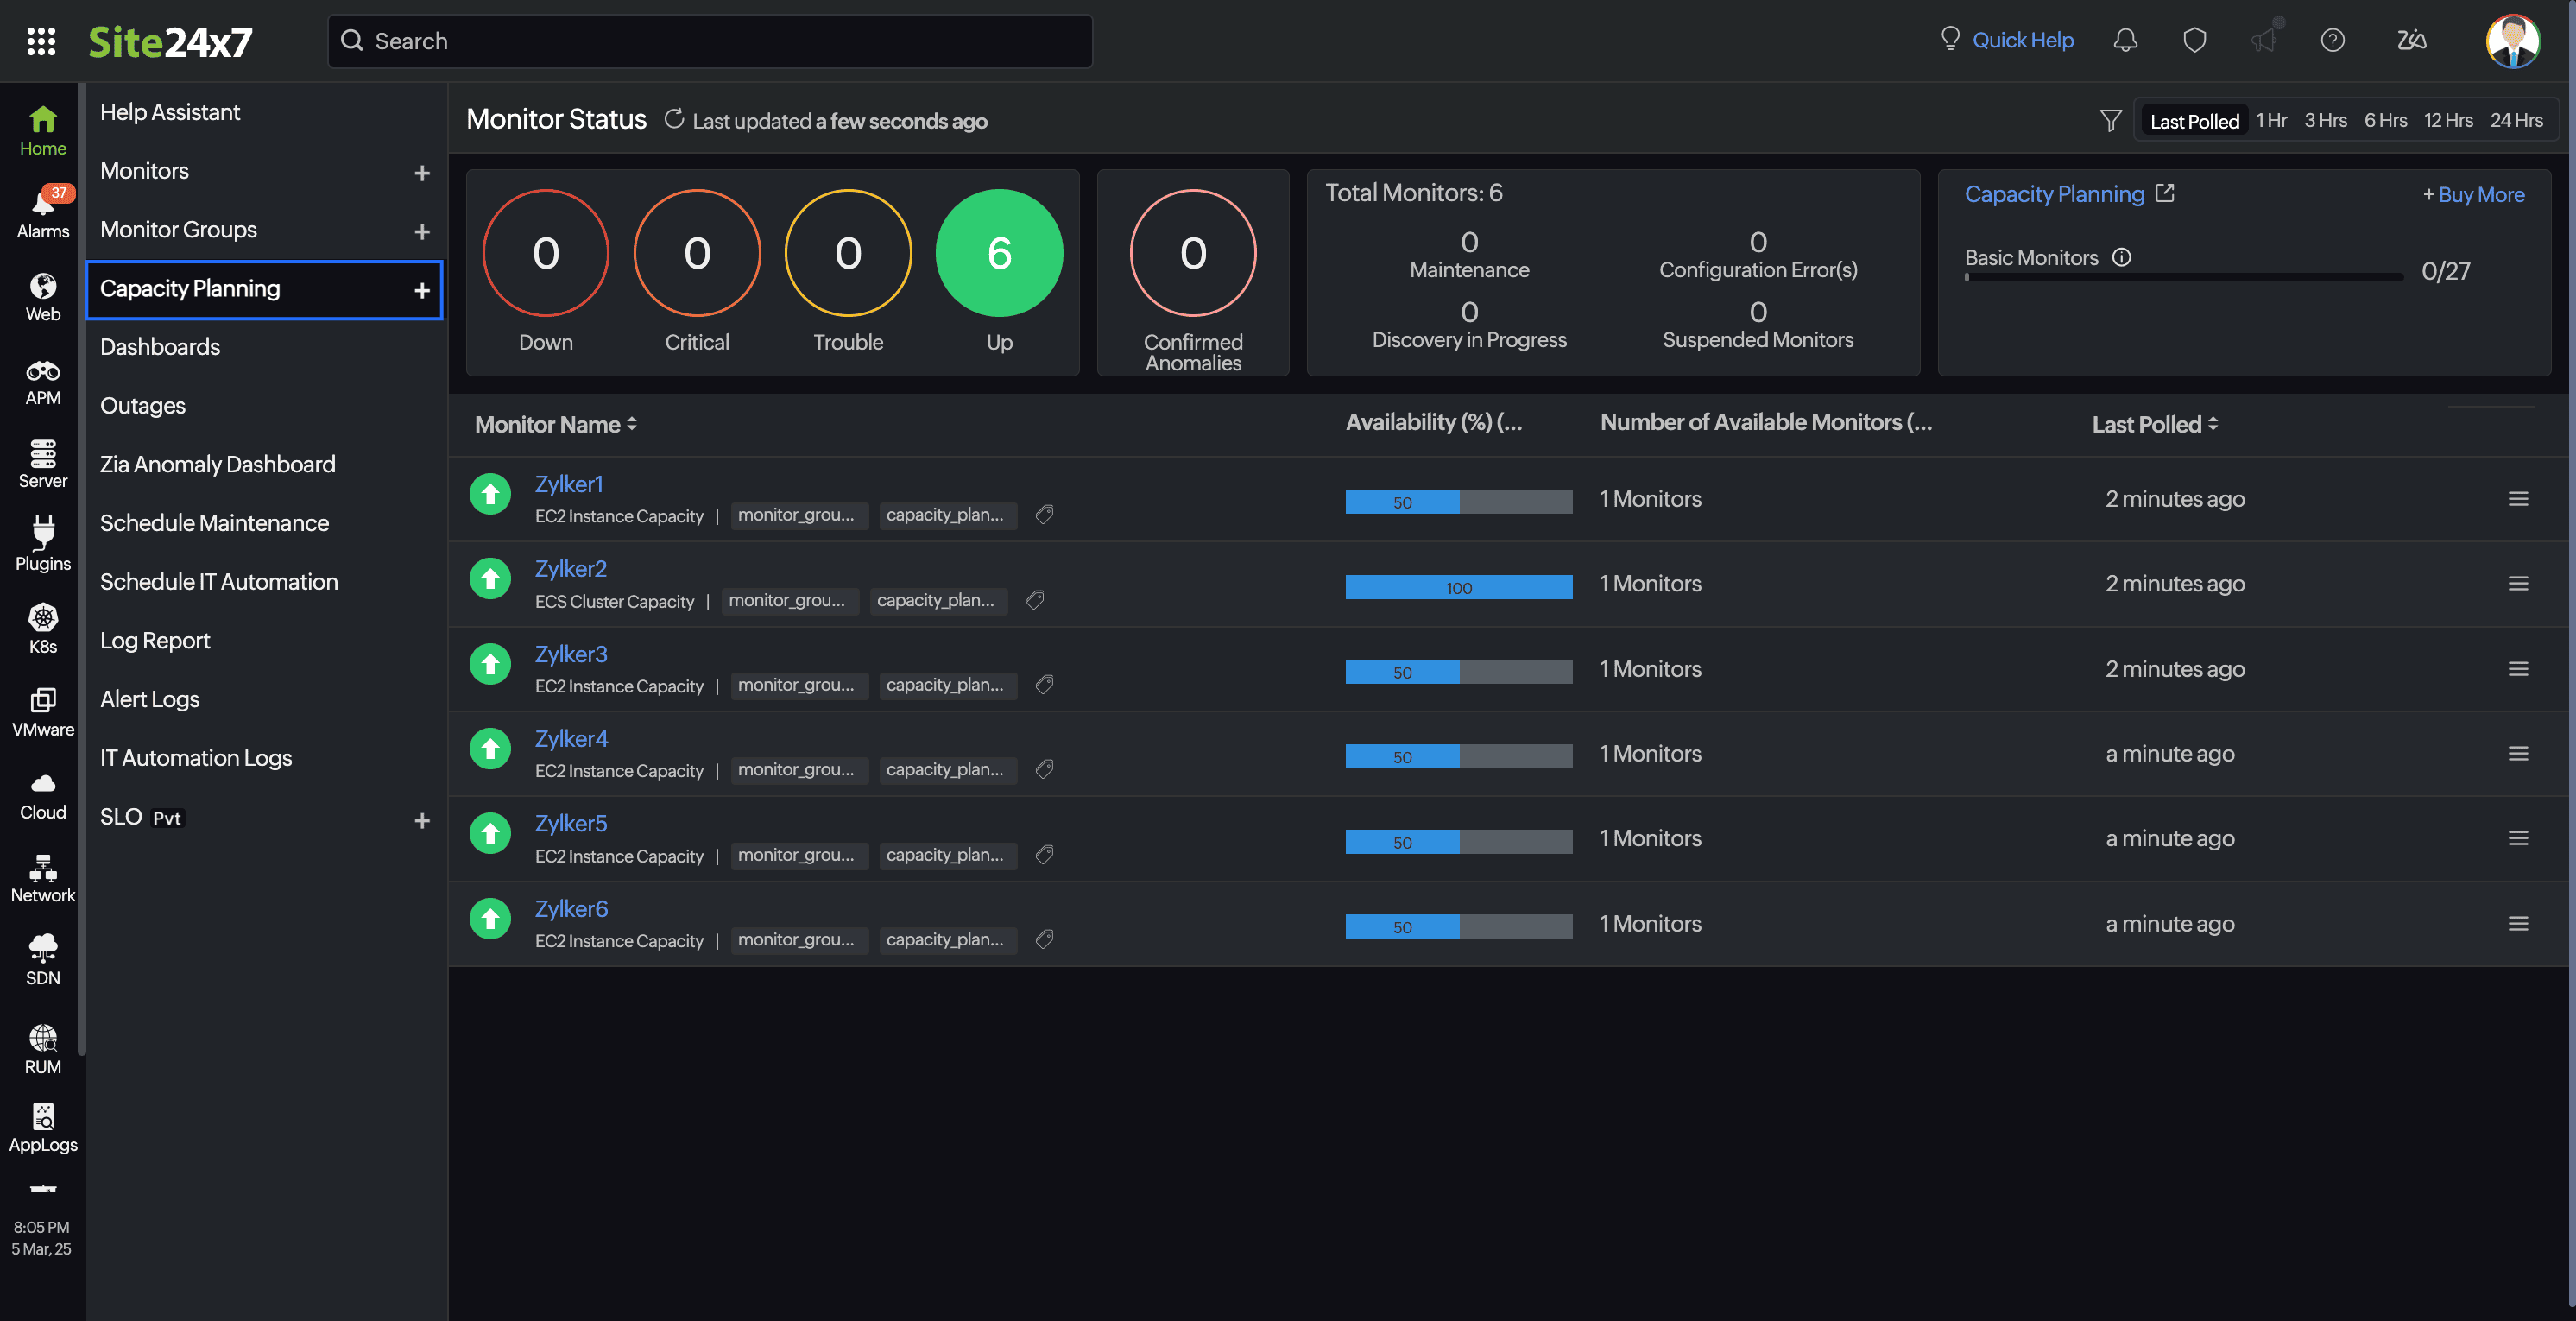
Task: Open the Zylker2 monitor link
Action: pyautogui.click(x=570, y=569)
